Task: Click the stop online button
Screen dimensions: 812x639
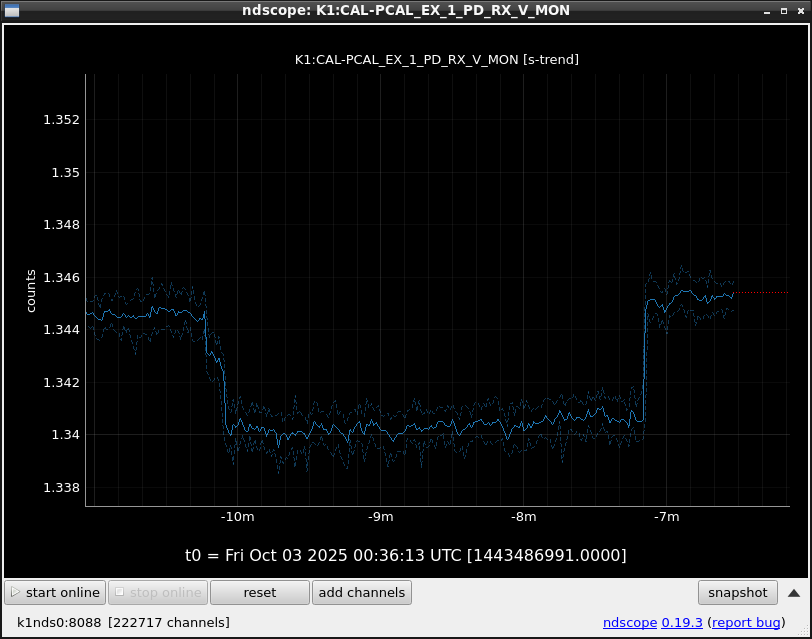Action: (158, 593)
